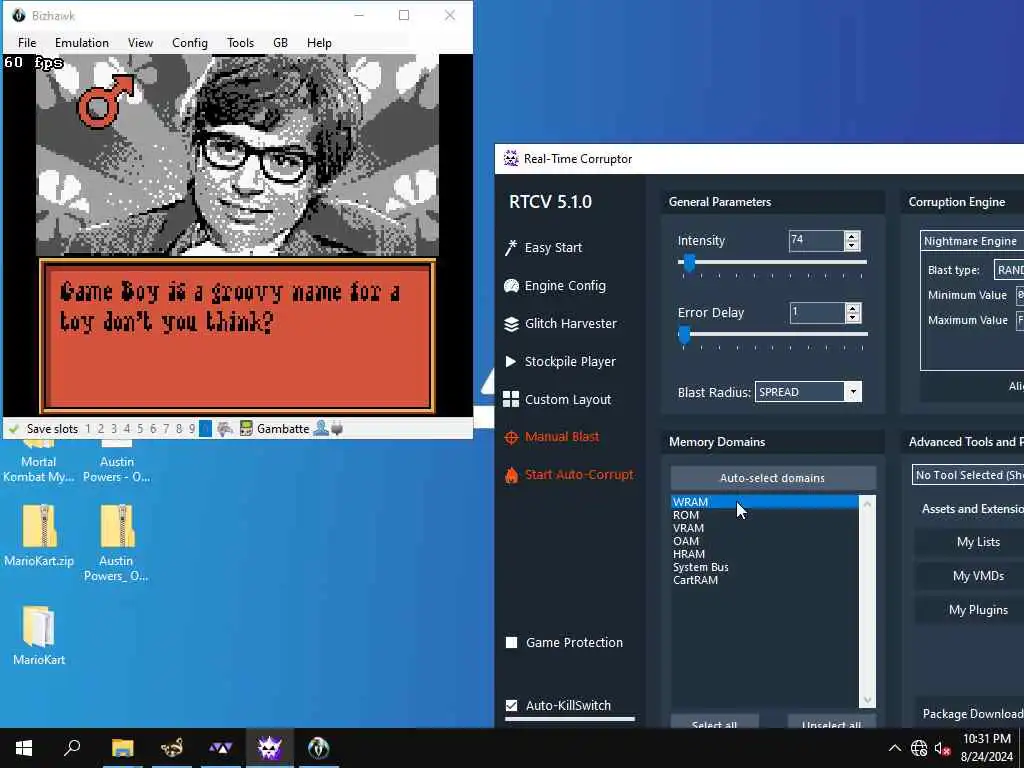
Task: Open the Config menu in Bizhawk
Action: coord(189,42)
